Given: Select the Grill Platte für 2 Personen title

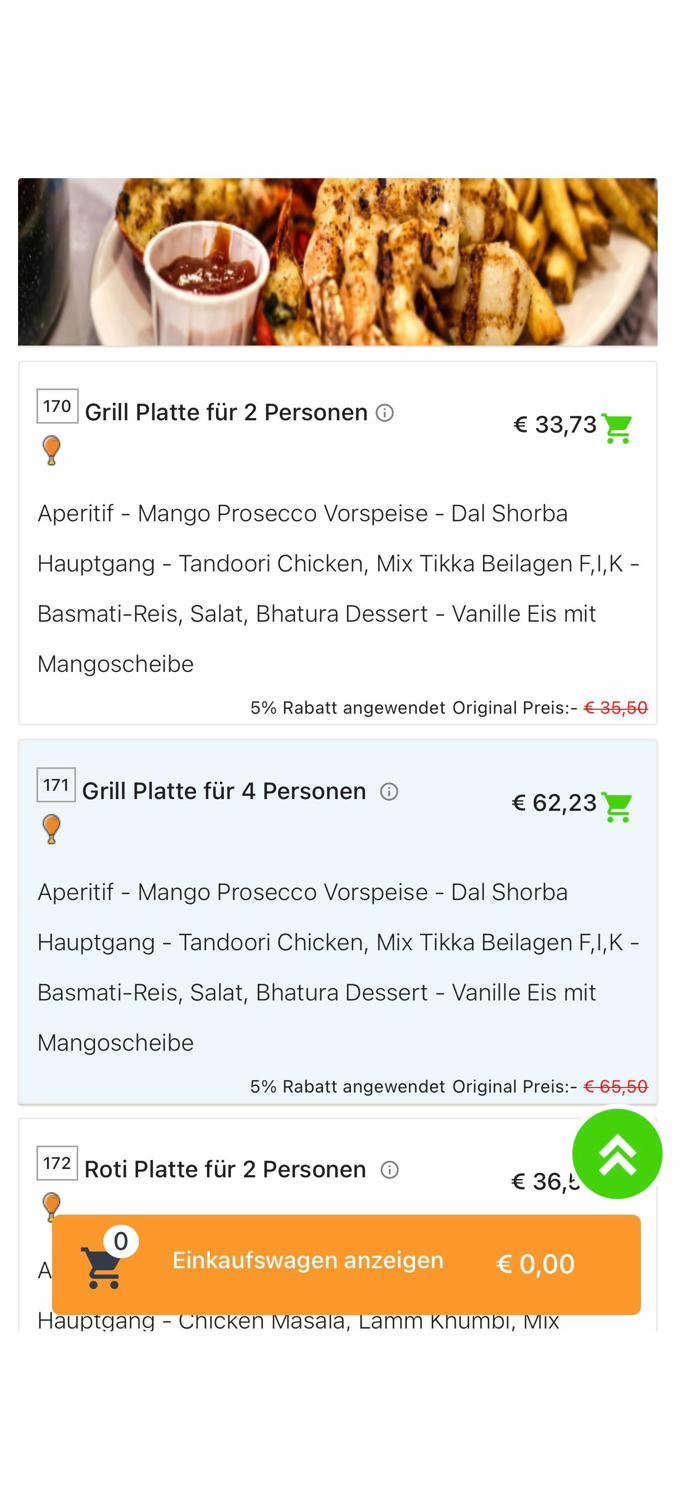Looking at the screenshot, I should pos(225,413).
